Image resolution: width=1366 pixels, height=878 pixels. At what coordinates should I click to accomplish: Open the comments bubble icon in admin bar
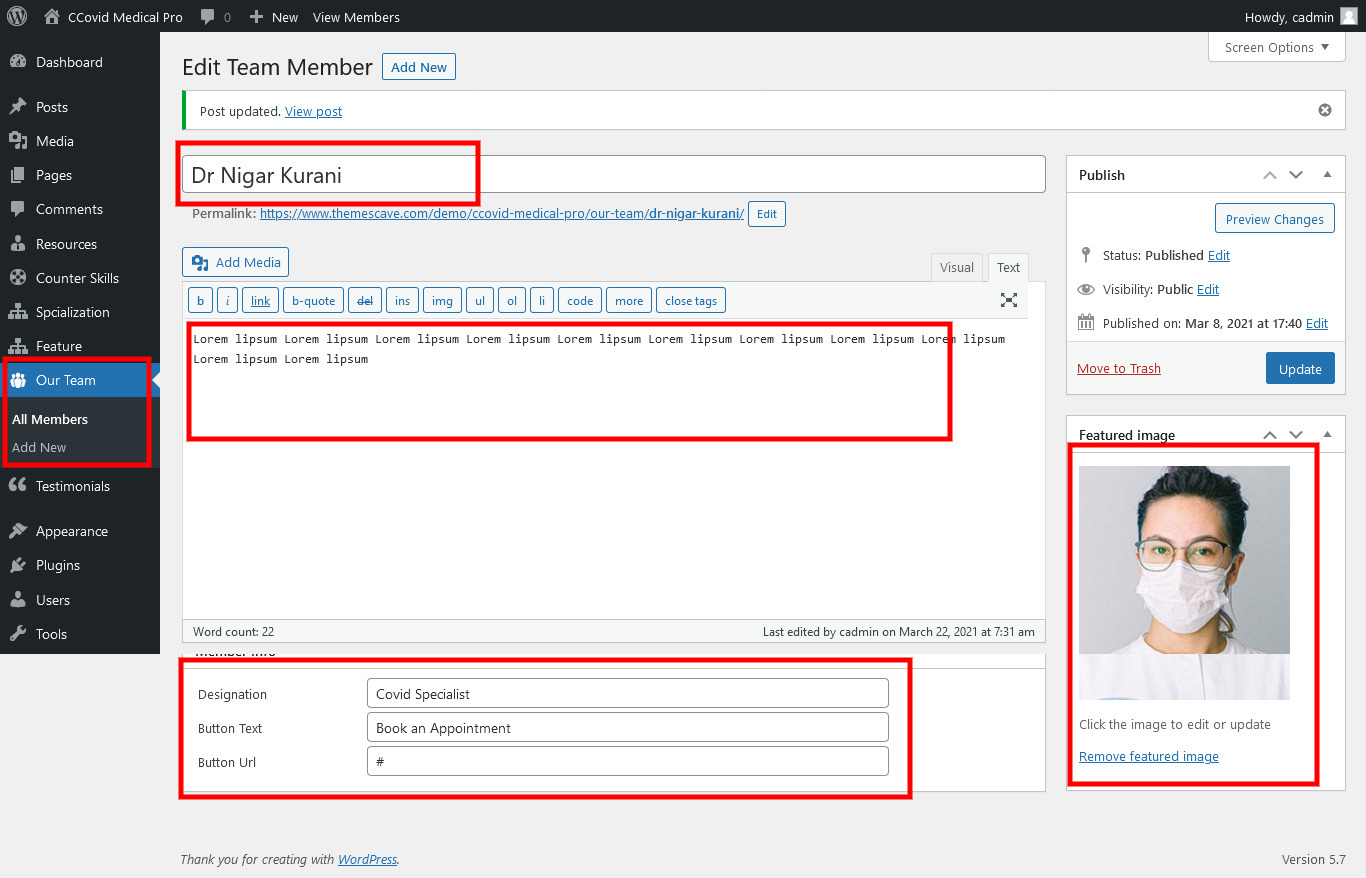click(x=207, y=16)
